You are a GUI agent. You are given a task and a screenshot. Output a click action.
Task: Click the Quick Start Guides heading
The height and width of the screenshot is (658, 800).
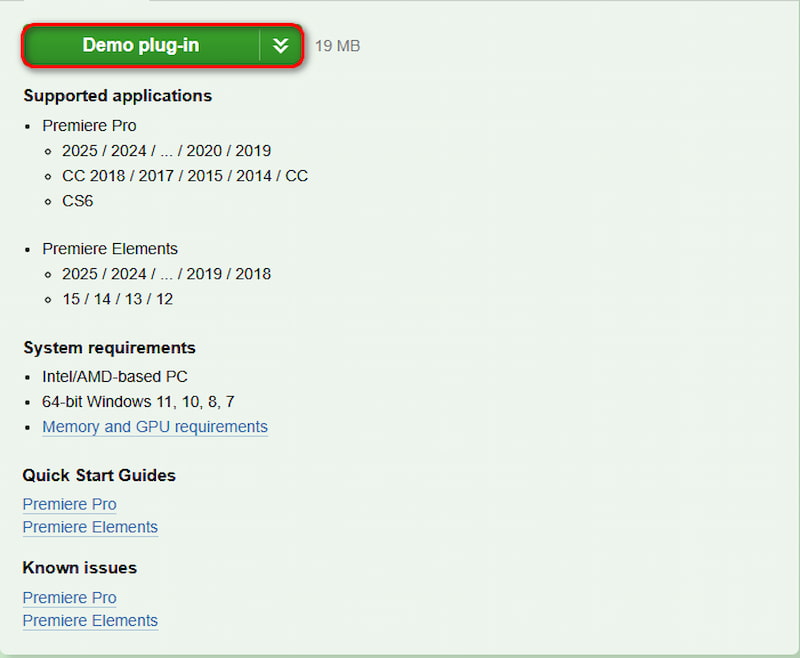point(99,475)
